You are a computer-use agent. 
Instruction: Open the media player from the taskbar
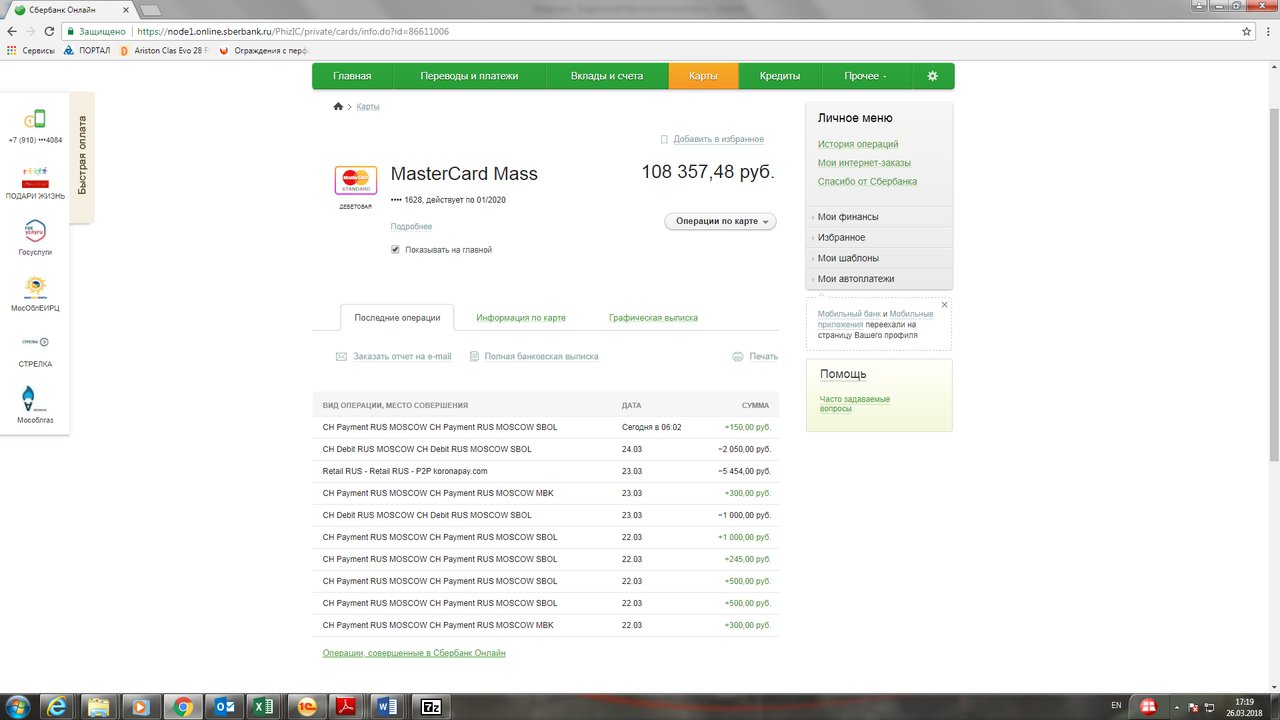click(141, 706)
